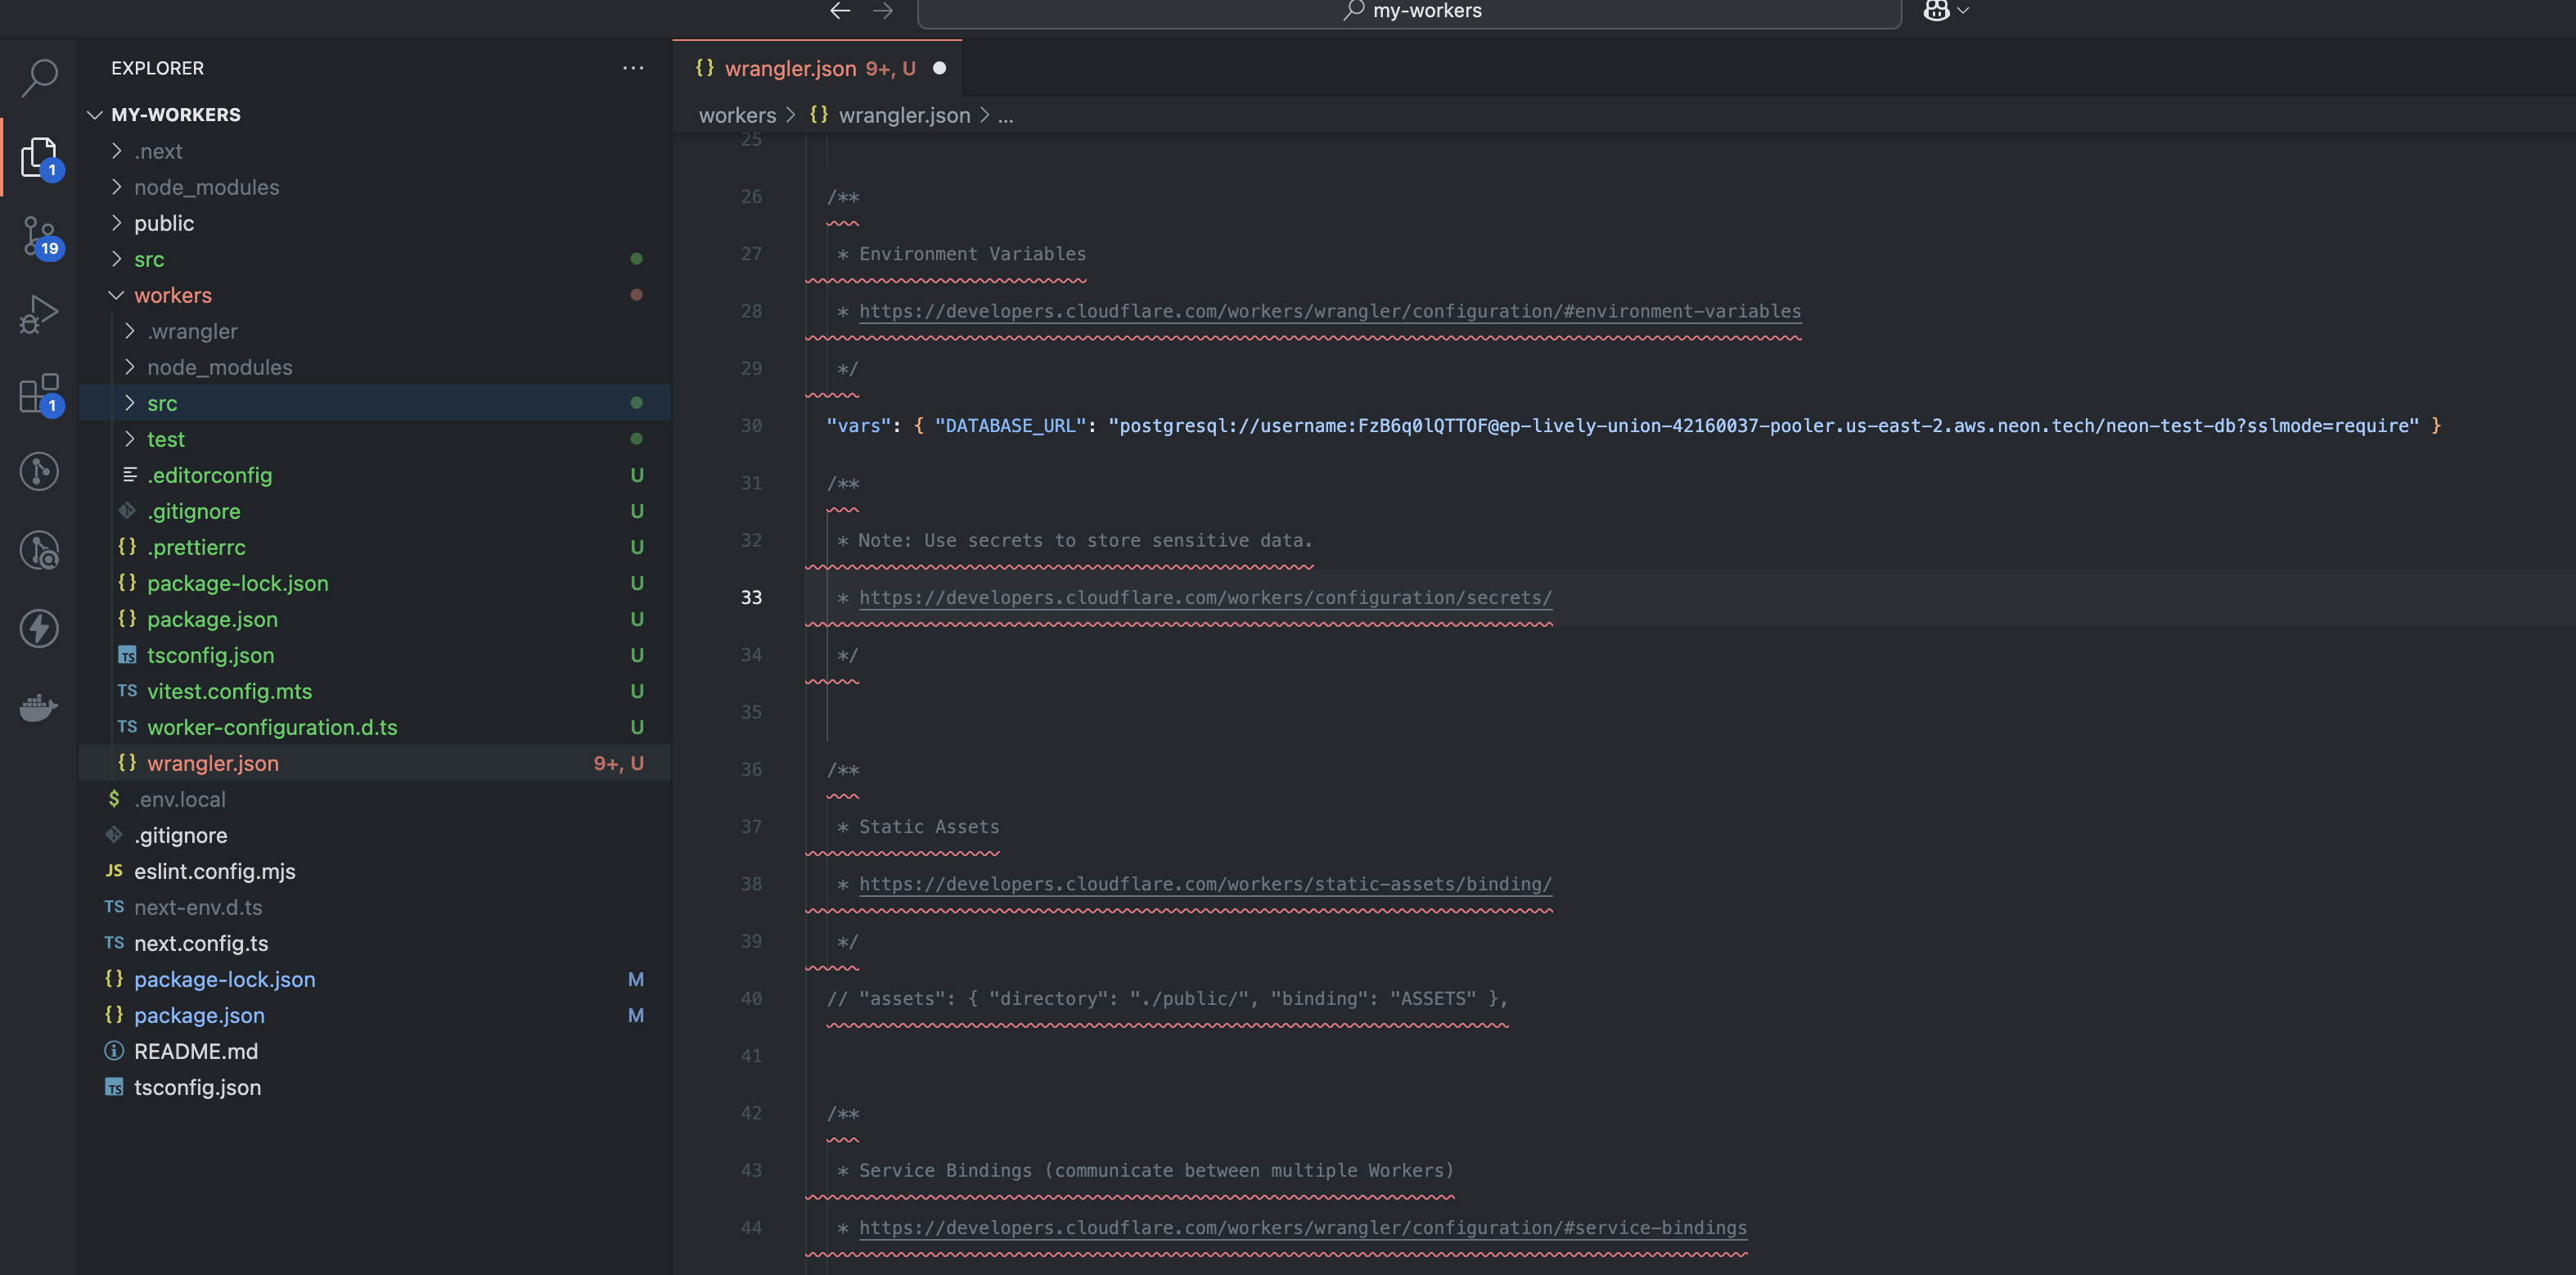Open the Copilot icon menu
This screenshot has height=1275, width=2576.
click(x=1946, y=11)
